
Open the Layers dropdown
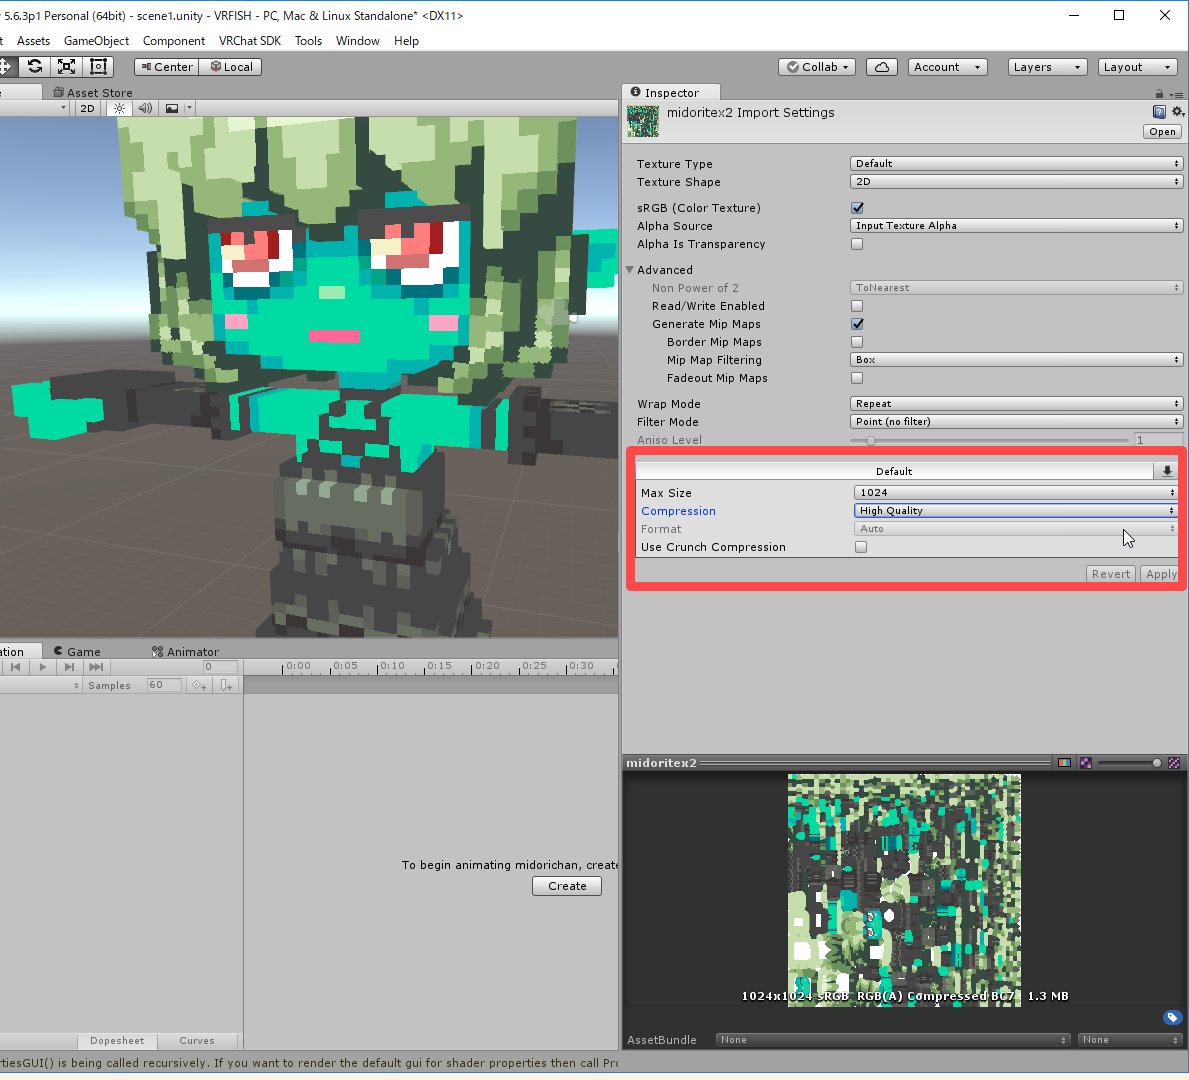click(1047, 67)
